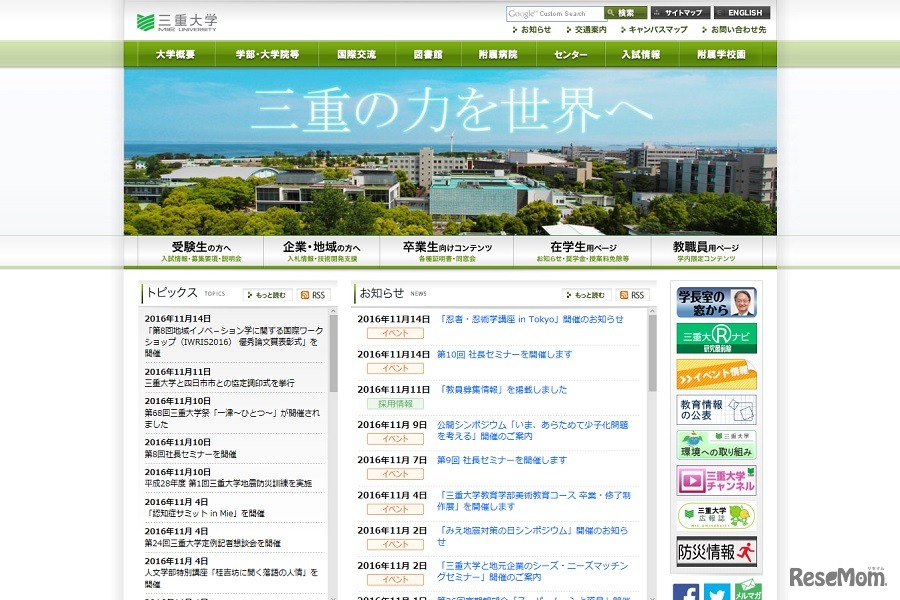Open the 防災情報 disaster info banner

pos(716,551)
